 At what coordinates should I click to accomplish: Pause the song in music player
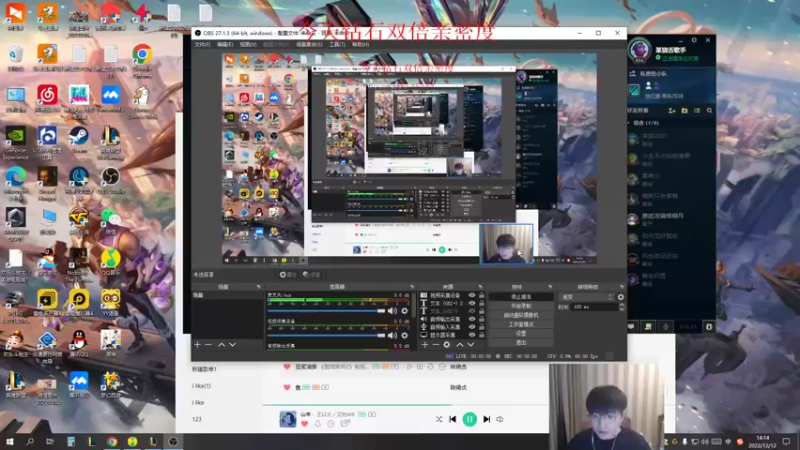click(x=469, y=419)
